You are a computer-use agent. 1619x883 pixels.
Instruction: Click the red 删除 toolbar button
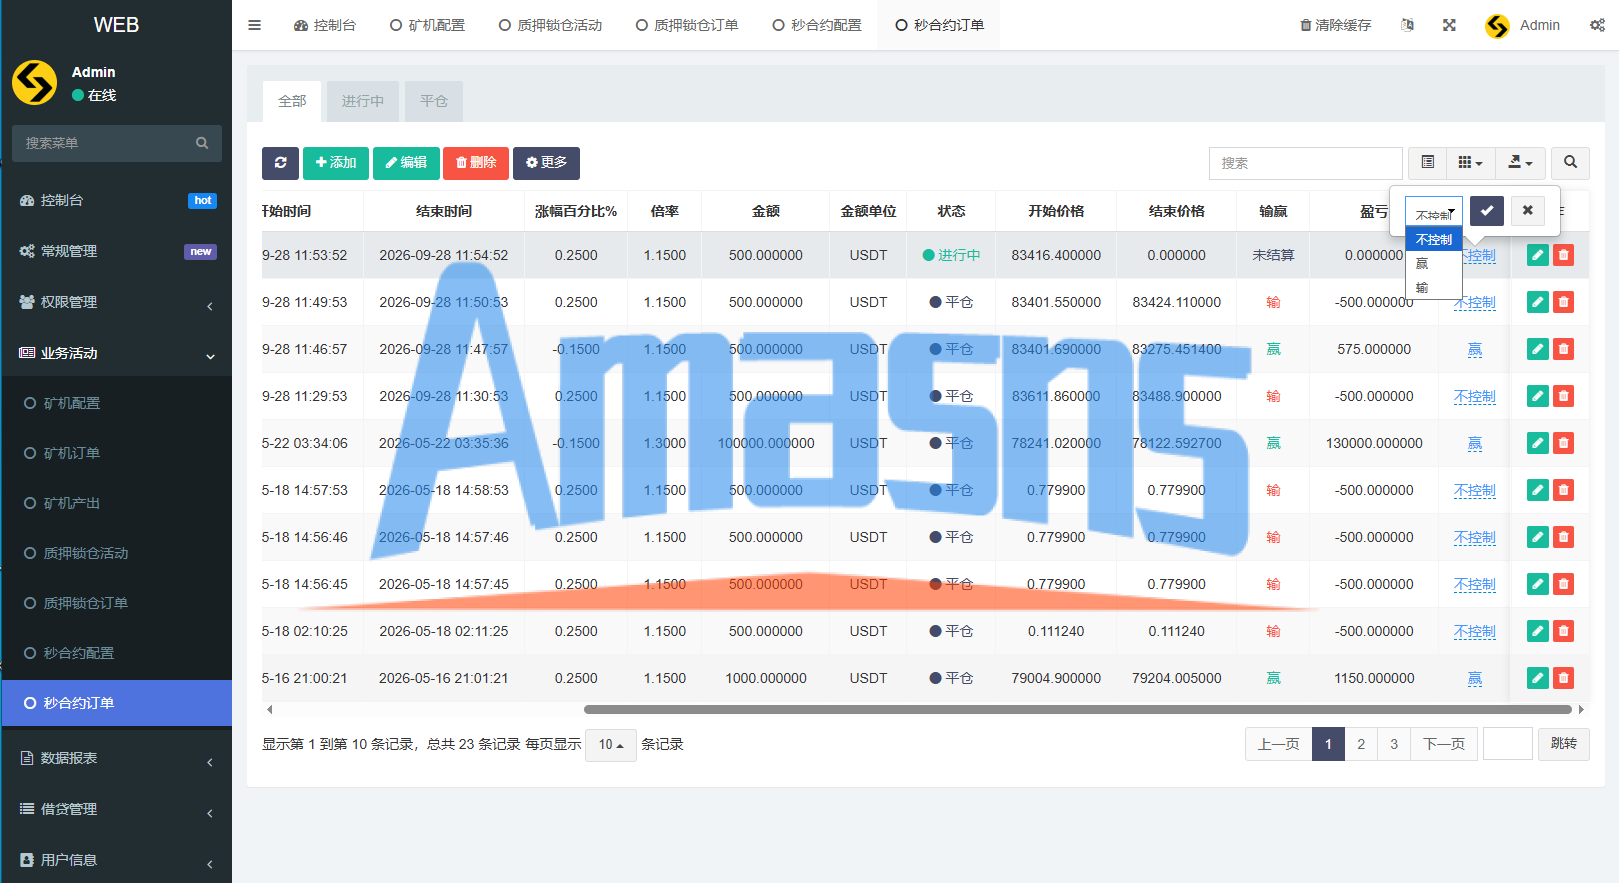pyautogui.click(x=476, y=163)
